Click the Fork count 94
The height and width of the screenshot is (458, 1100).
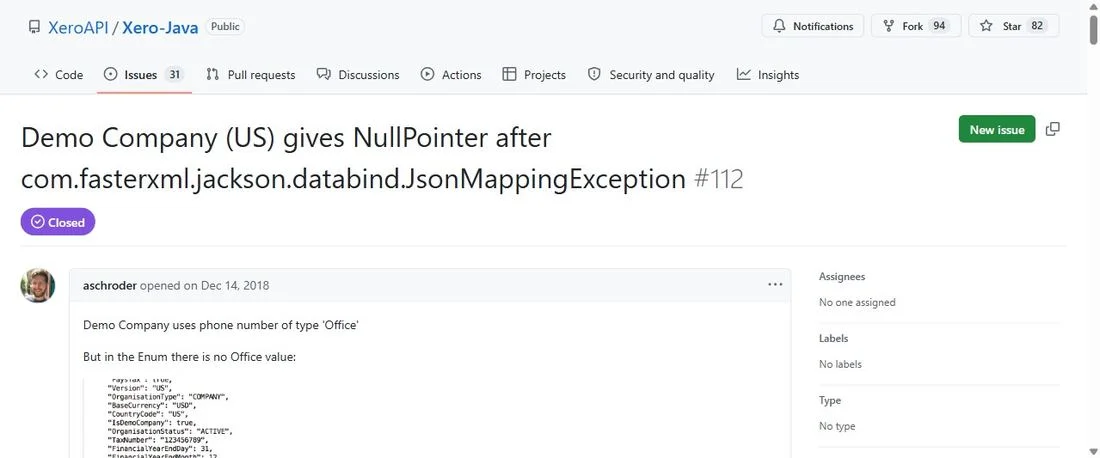939,26
